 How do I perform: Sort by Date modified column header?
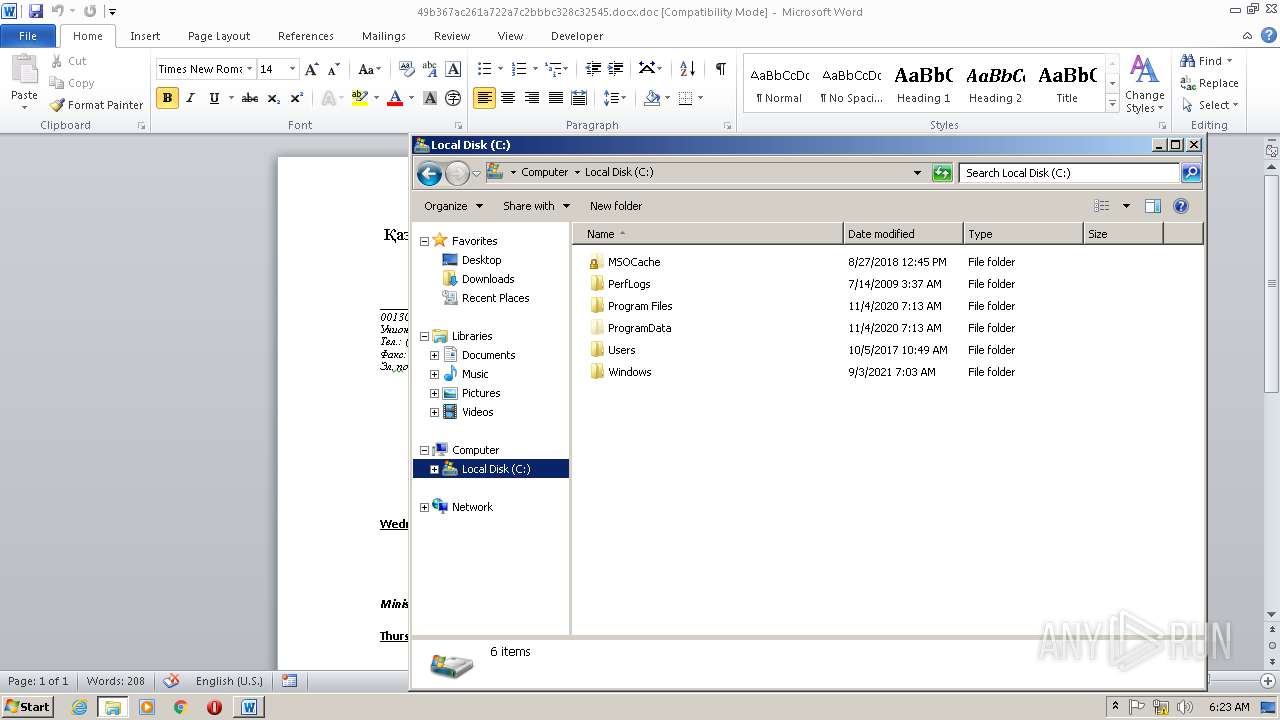(902, 234)
